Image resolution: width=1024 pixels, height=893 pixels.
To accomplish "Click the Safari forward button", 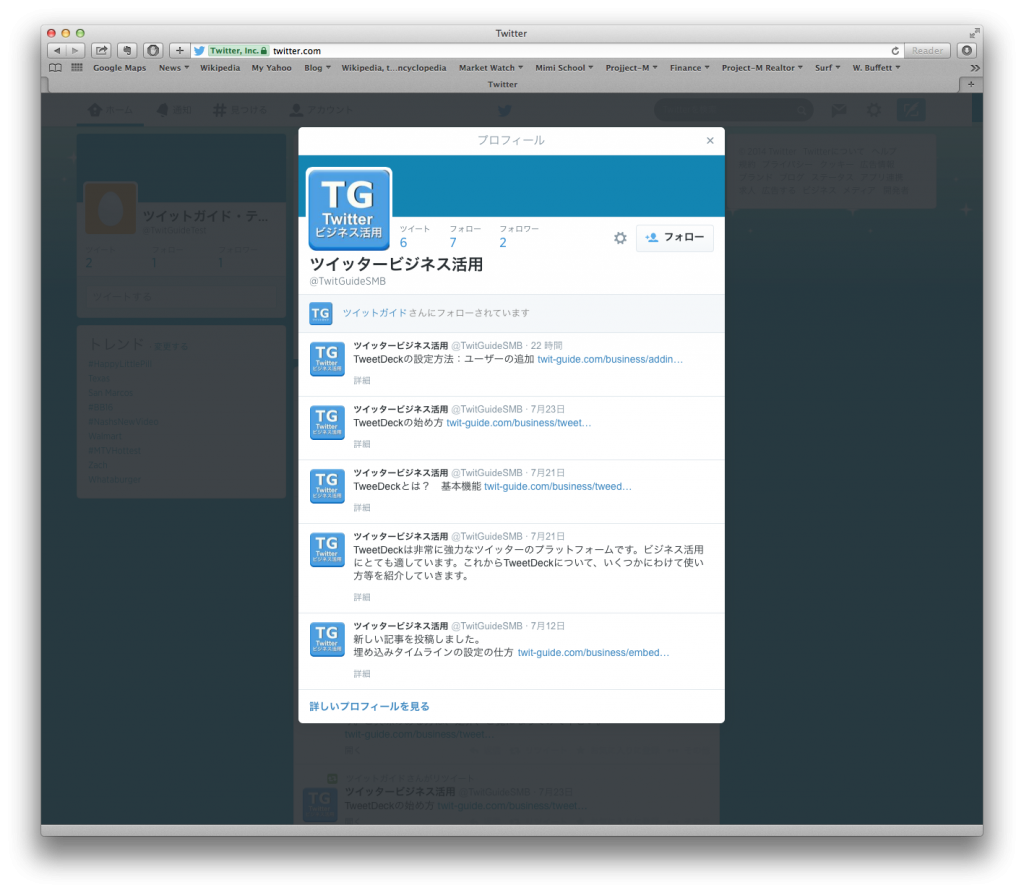I will coord(75,50).
